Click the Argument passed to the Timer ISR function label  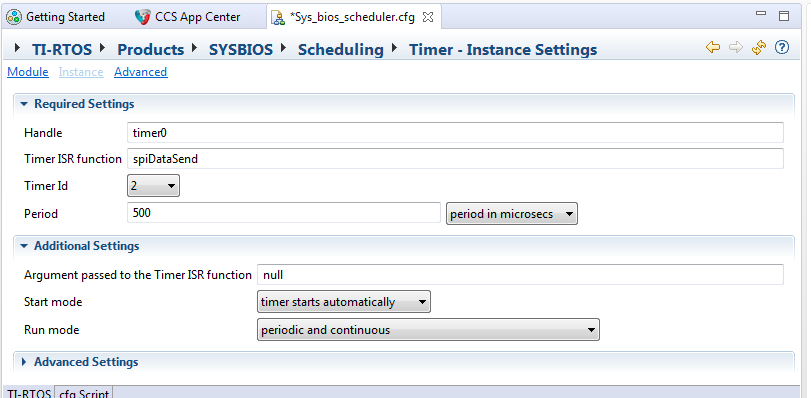(x=138, y=275)
